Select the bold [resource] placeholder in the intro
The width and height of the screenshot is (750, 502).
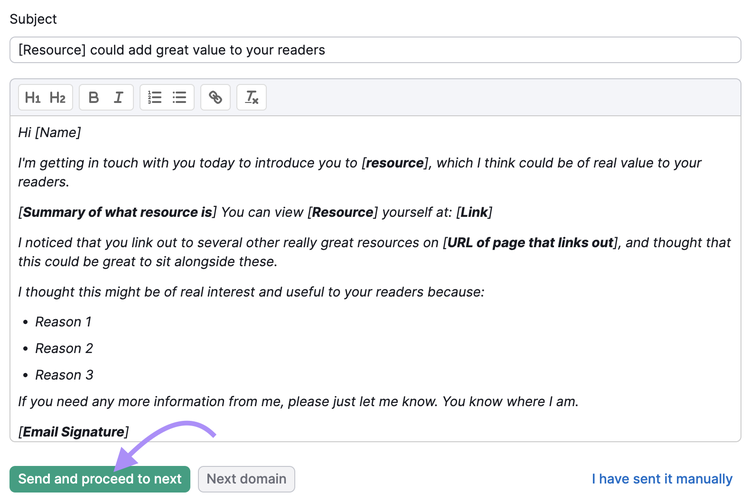click(x=395, y=163)
